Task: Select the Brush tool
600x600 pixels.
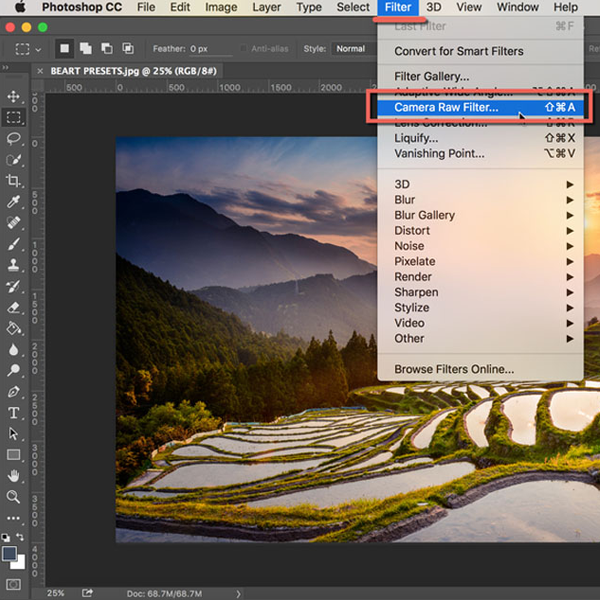Action: 14,243
